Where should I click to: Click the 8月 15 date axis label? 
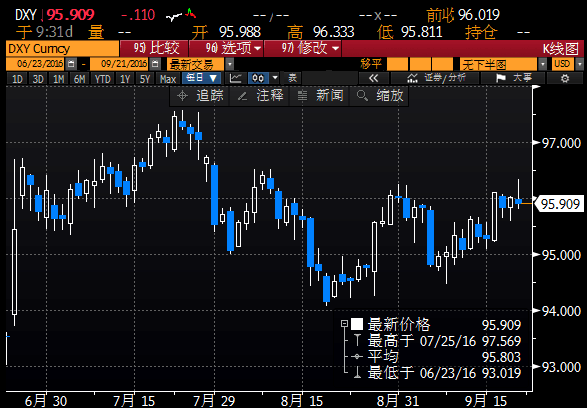[x=302, y=401]
